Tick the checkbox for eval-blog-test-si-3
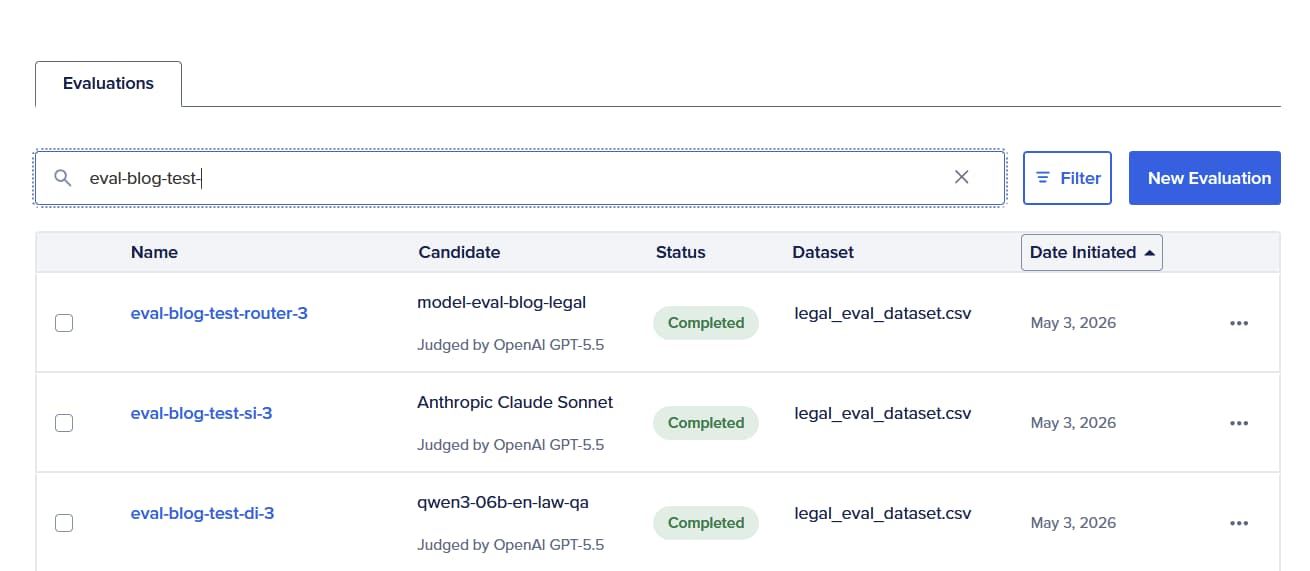Screen dimensions: 1310x571 pyautogui.click(x=64, y=423)
